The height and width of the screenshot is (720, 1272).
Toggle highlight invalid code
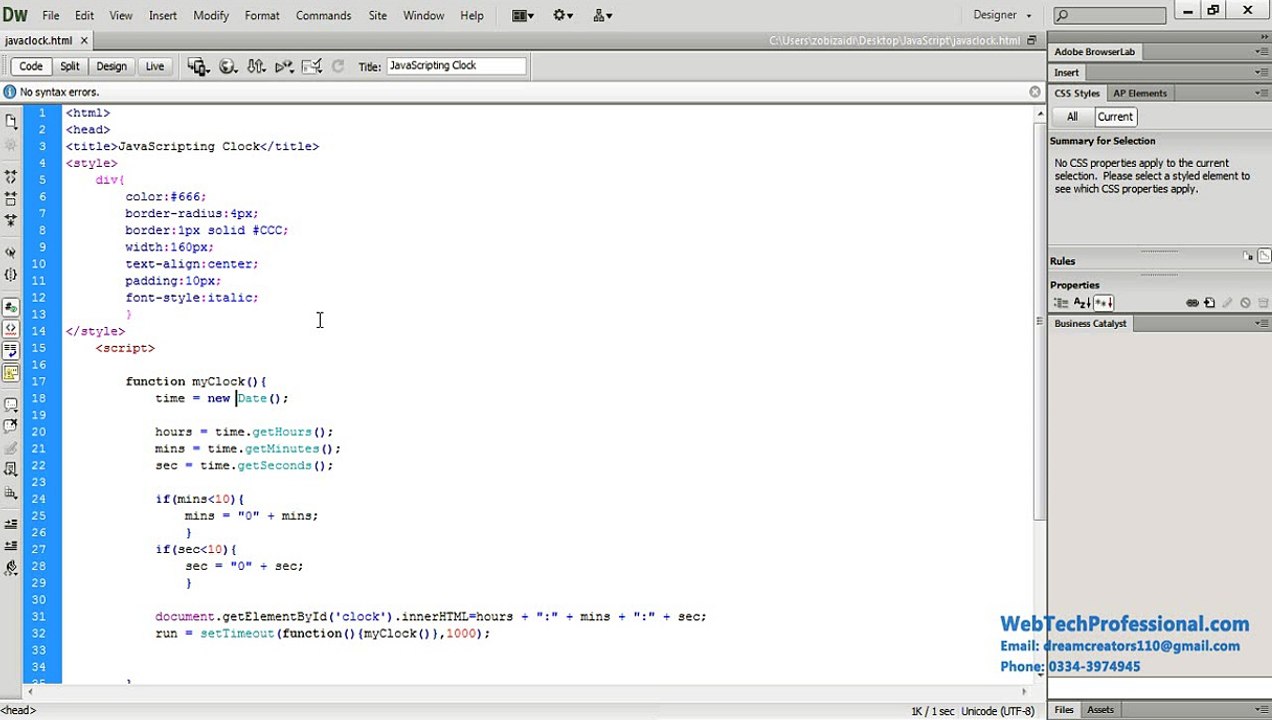pos(11,329)
